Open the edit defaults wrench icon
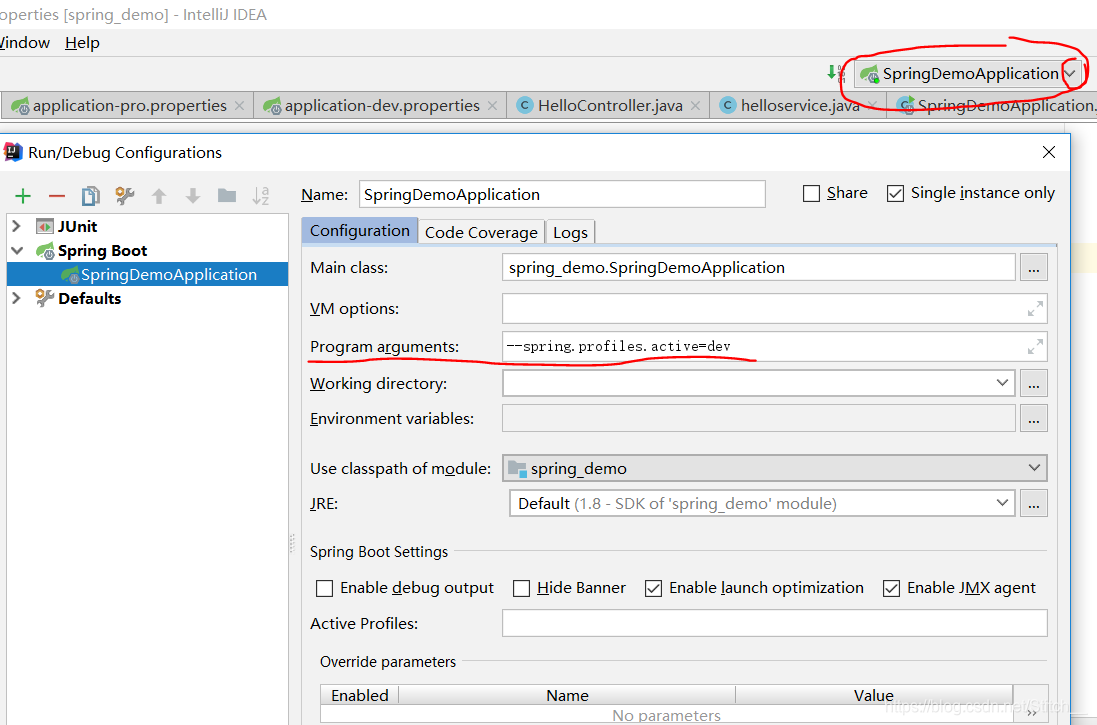 tap(125, 196)
